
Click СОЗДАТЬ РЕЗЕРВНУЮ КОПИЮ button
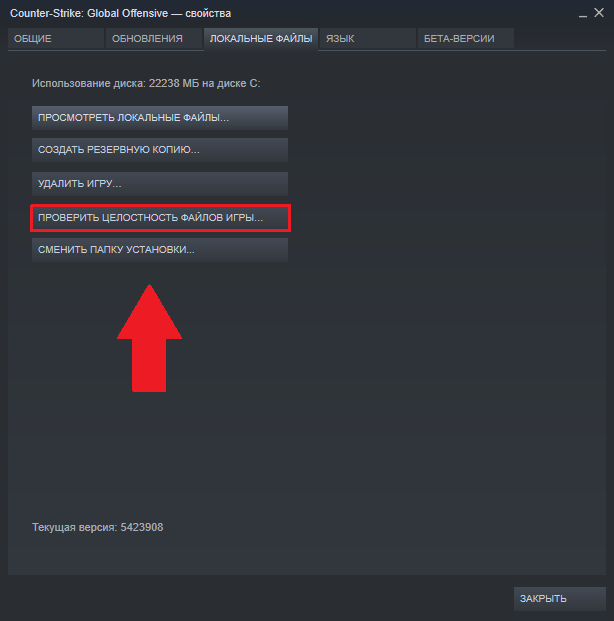[x=160, y=150]
